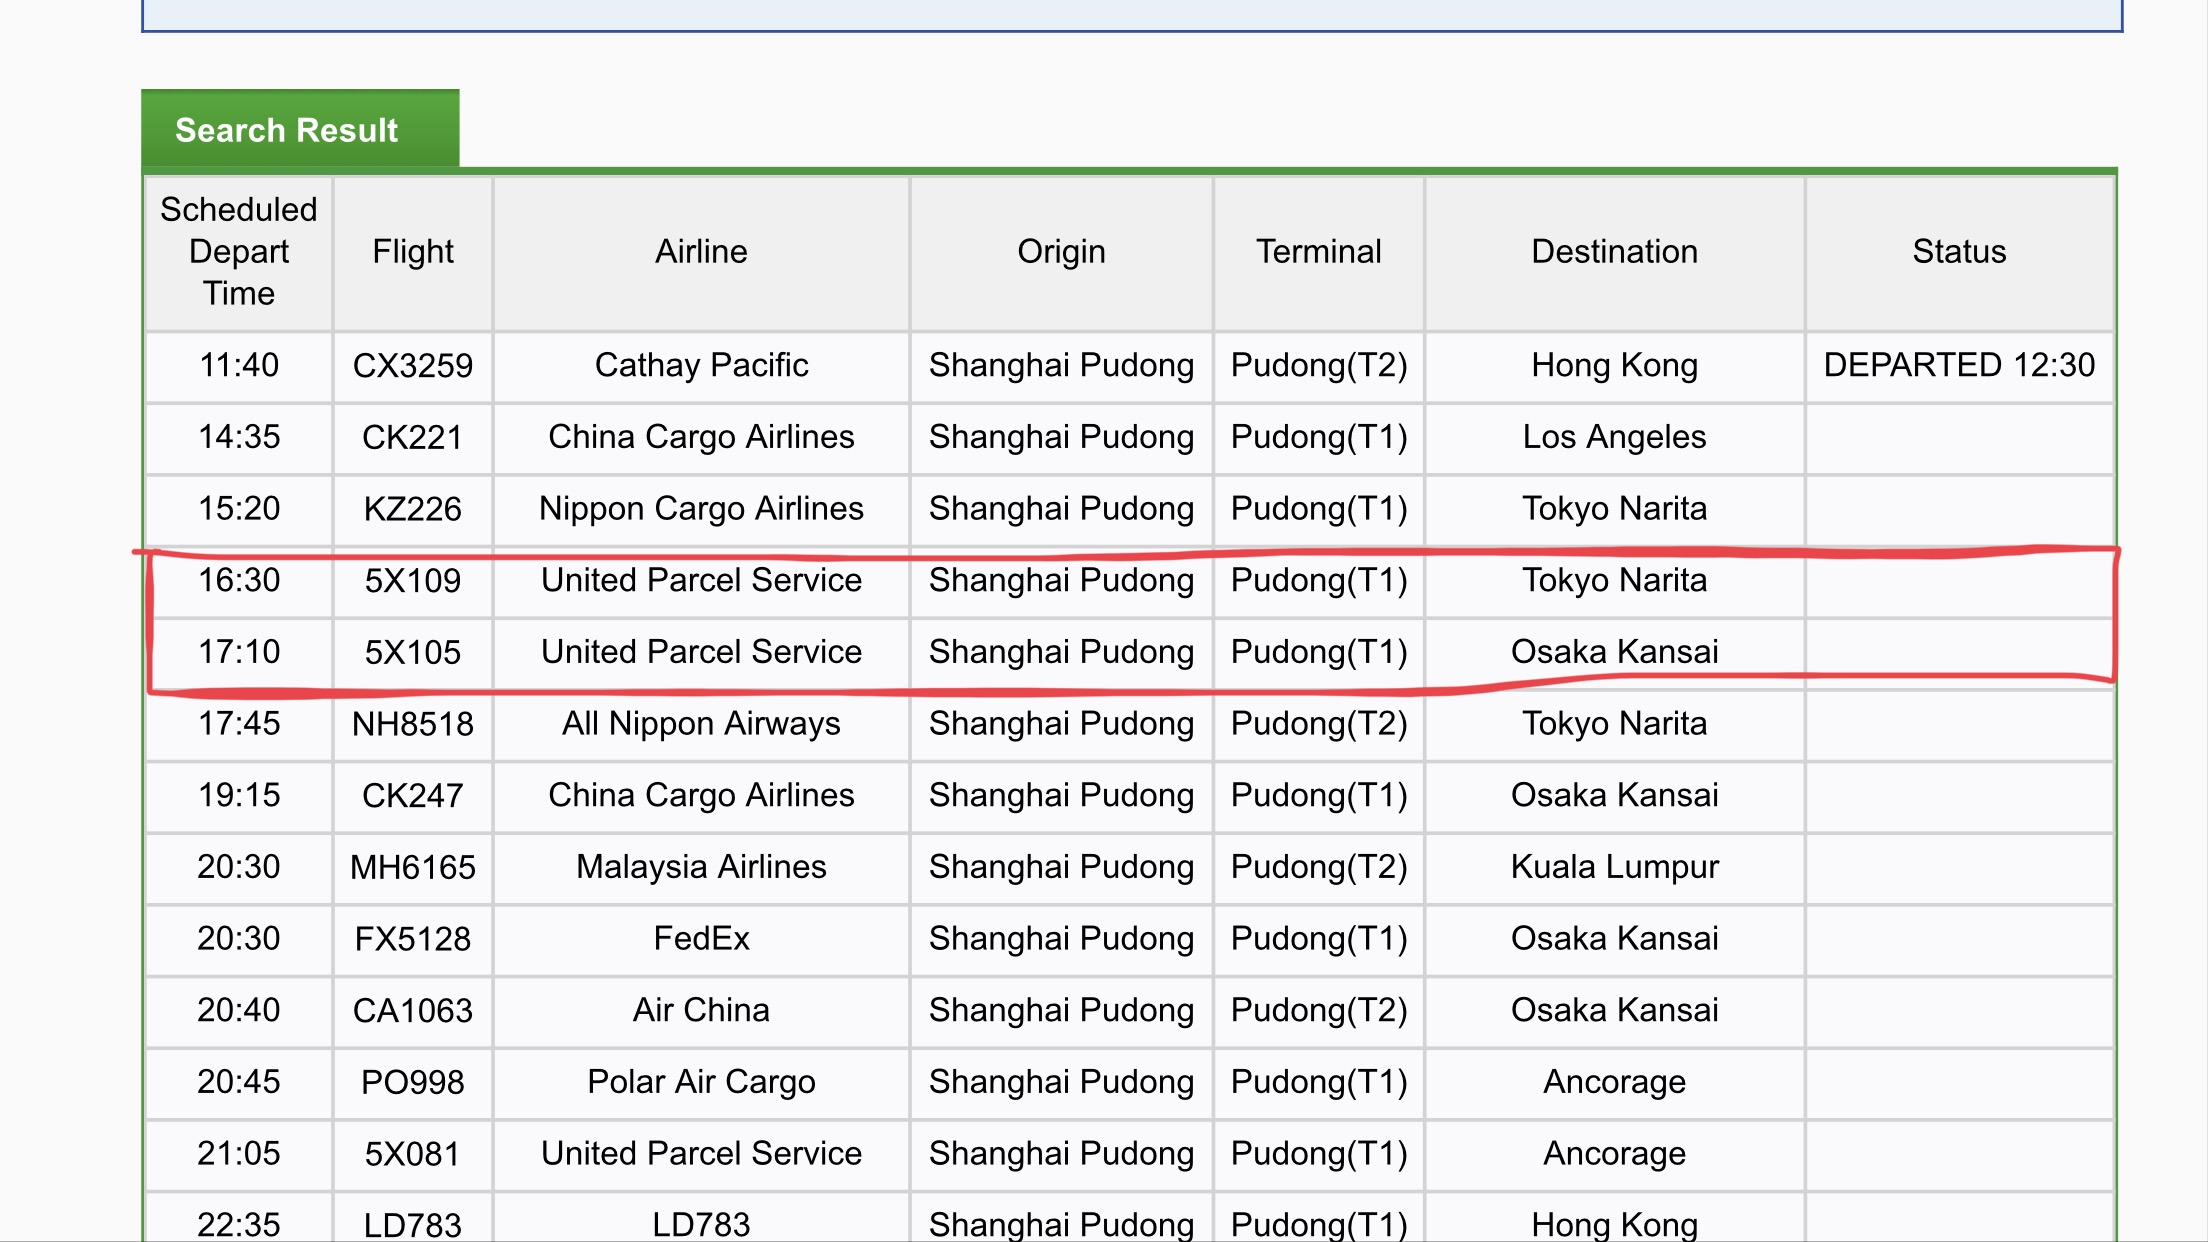Select the Destination column header

[x=1614, y=252]
